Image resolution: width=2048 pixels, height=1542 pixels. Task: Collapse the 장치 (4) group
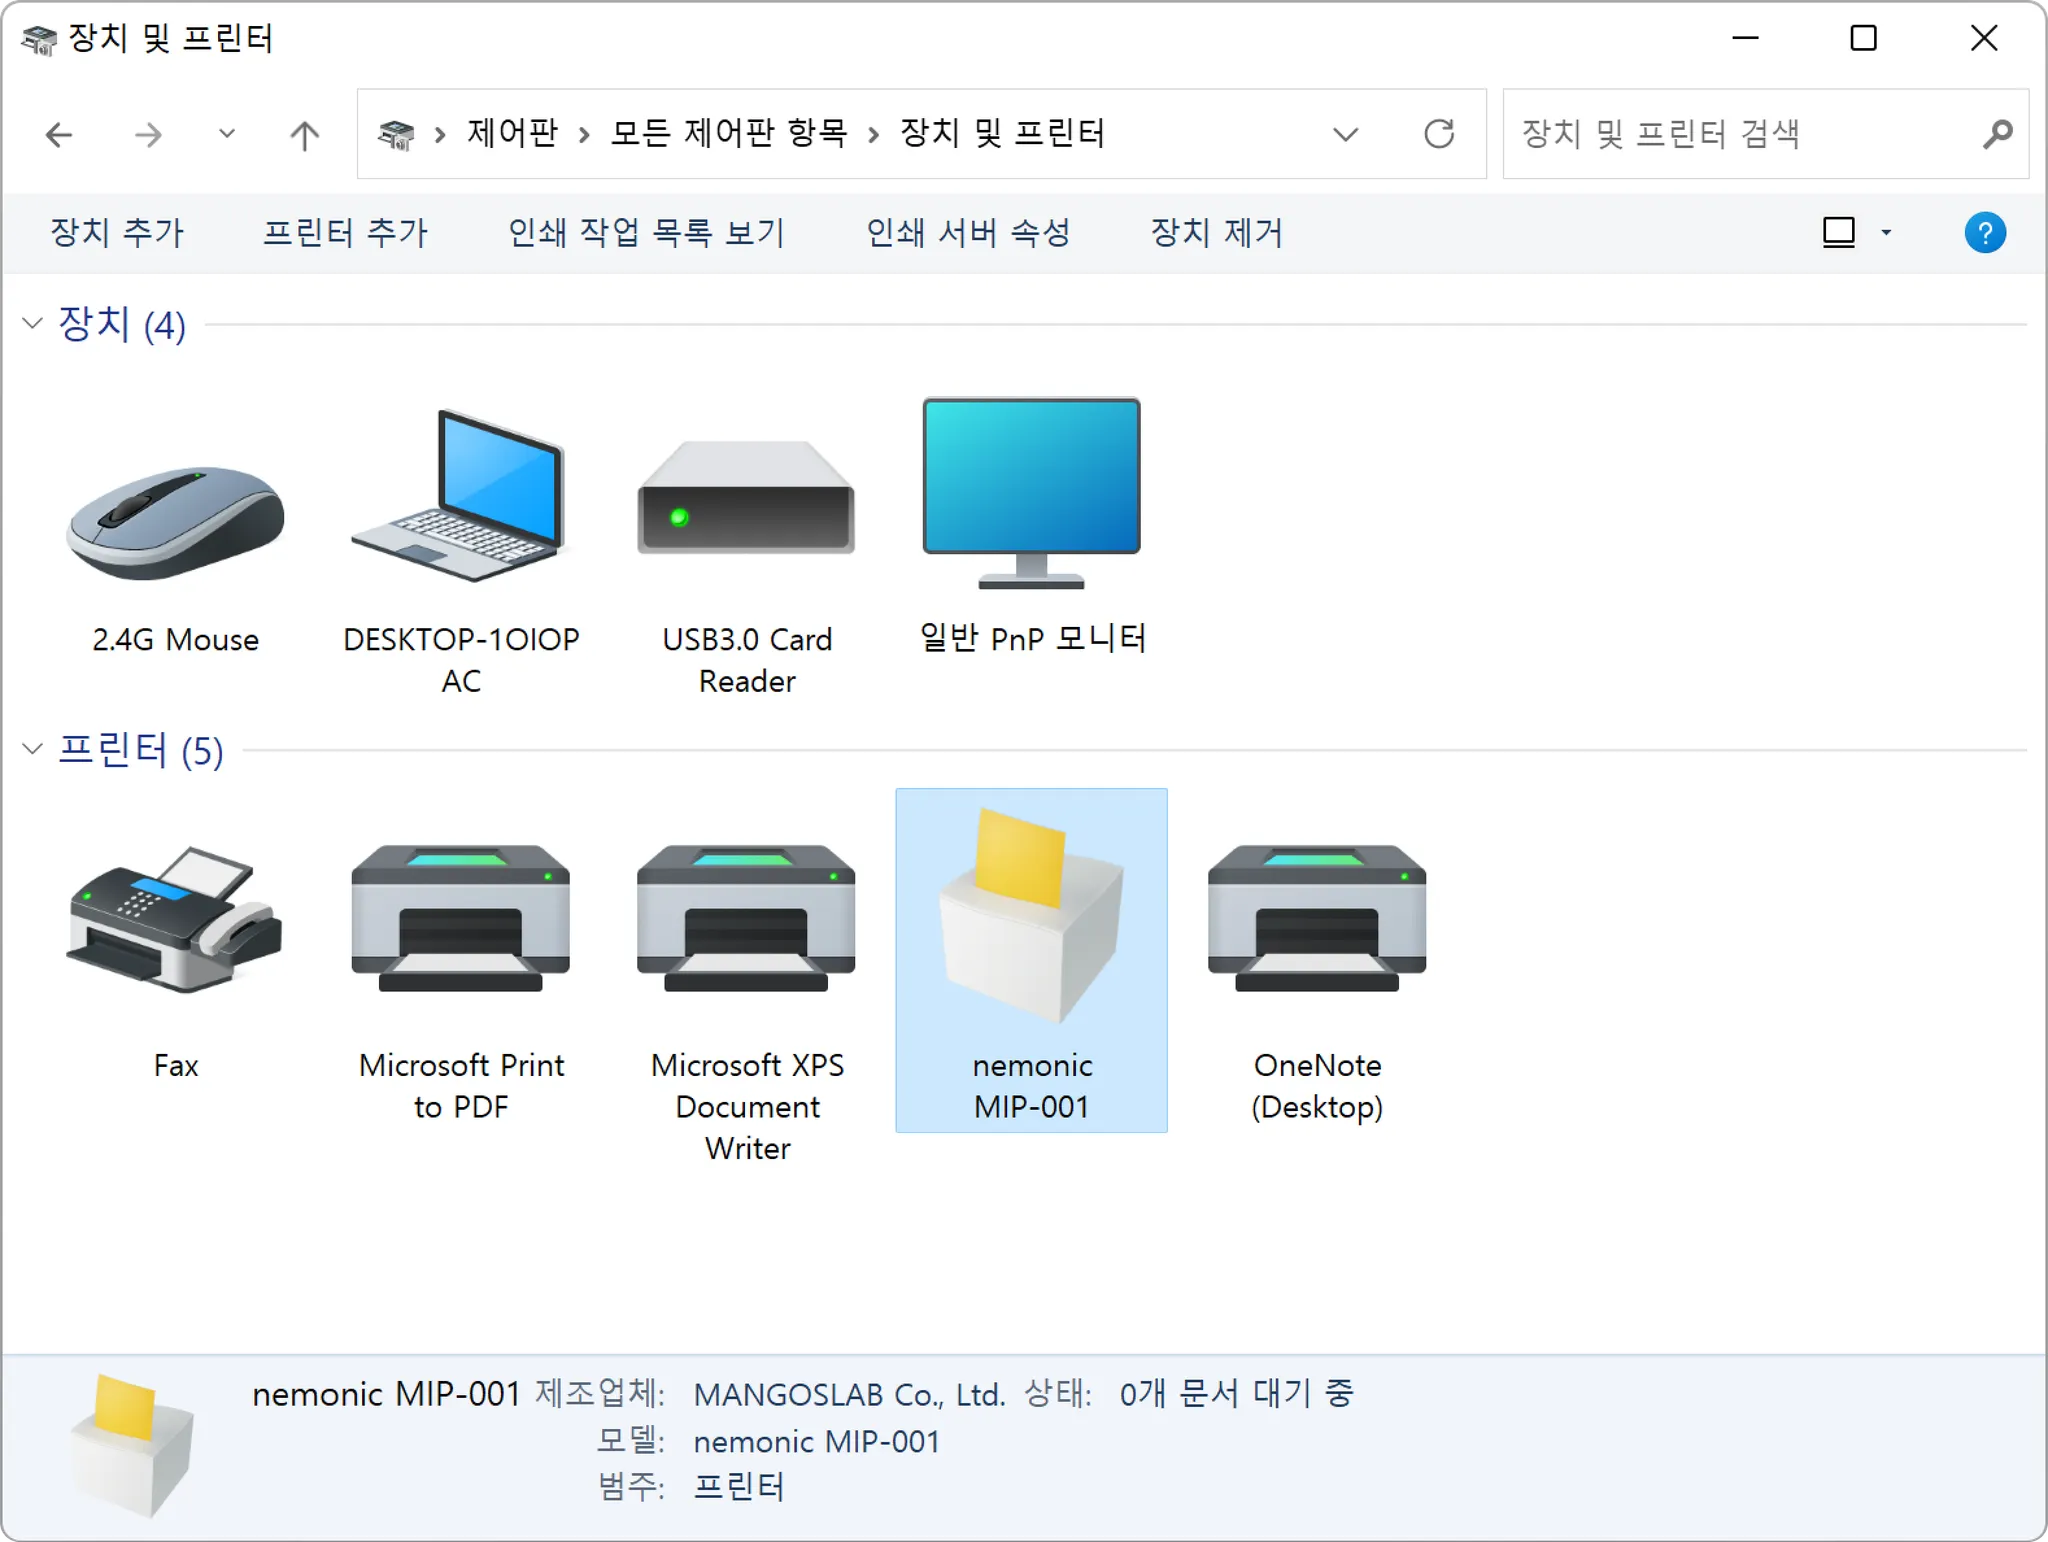tap(32, 323)
